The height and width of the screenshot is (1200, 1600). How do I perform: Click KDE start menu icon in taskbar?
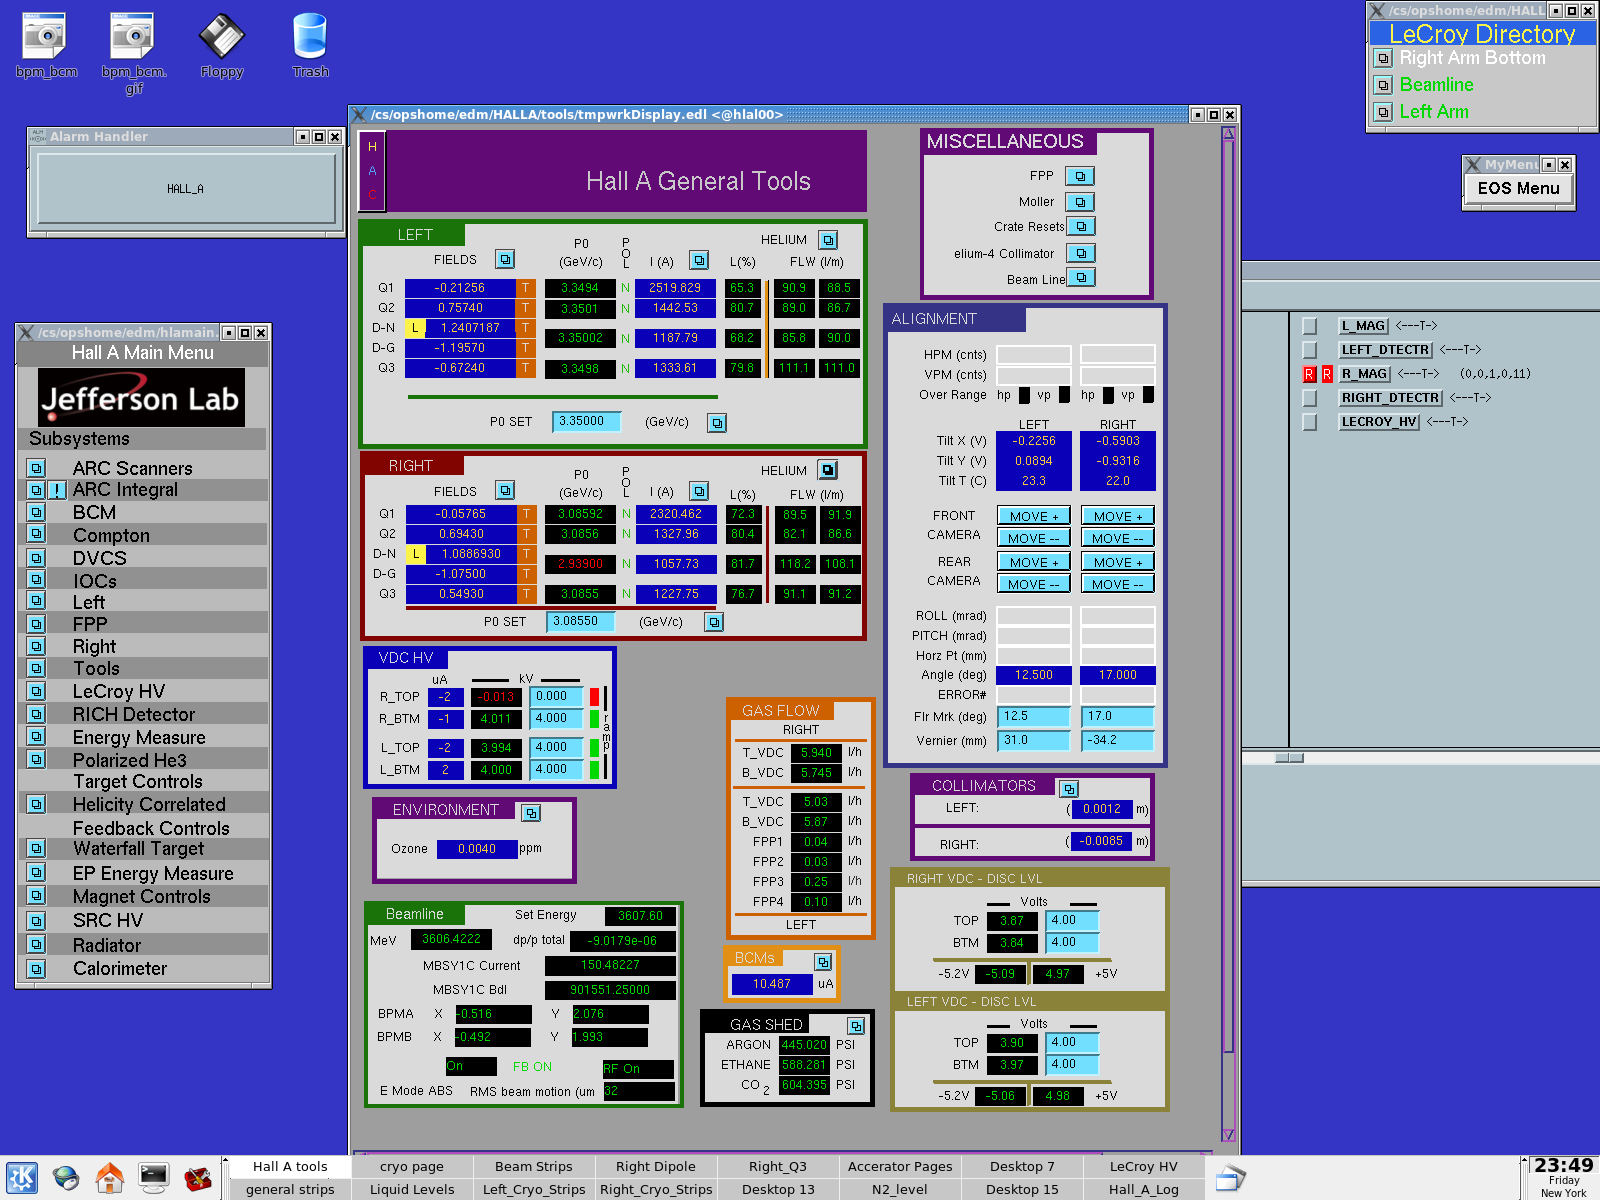pyautogui.click(x=22, y=1178)
